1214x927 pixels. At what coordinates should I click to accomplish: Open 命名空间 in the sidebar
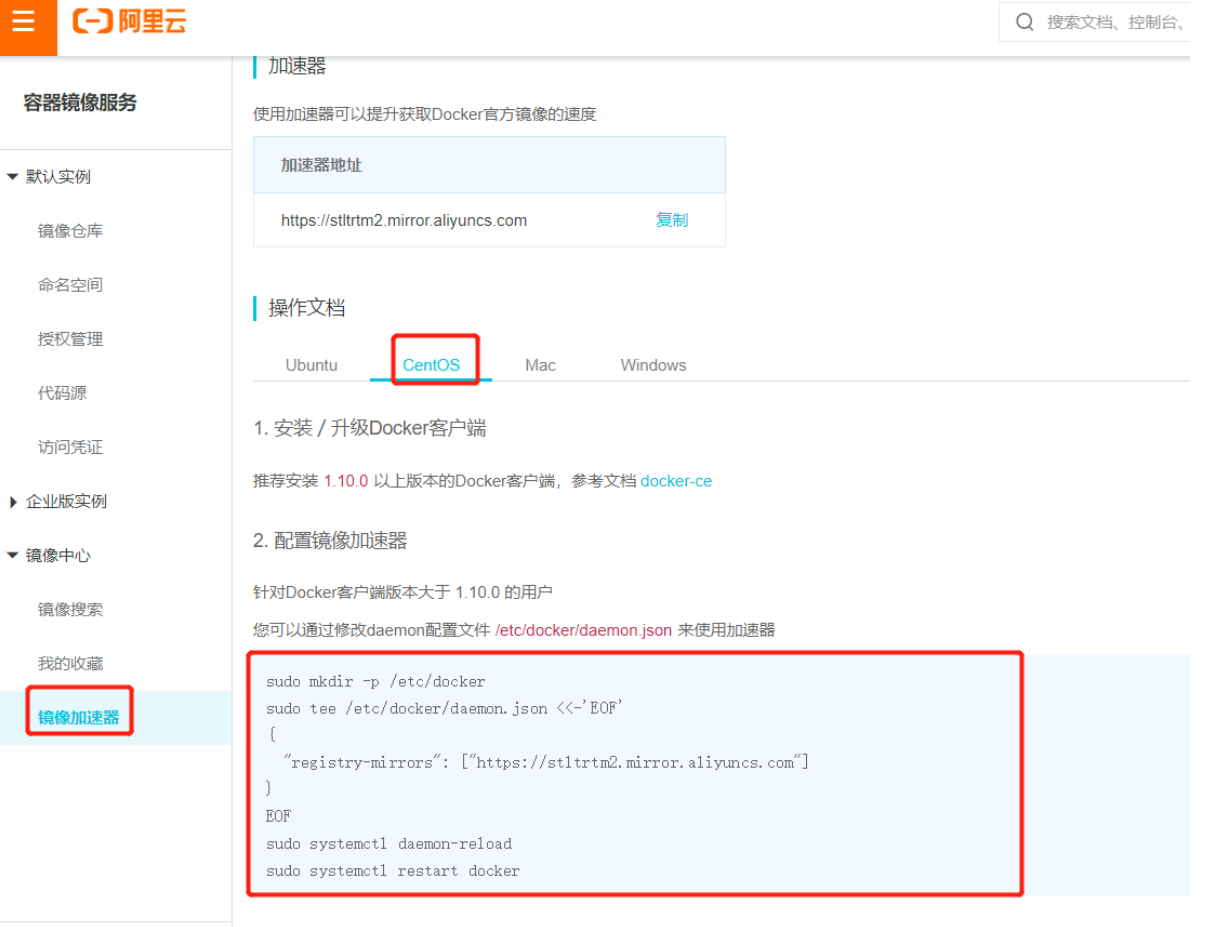[70, 285]
